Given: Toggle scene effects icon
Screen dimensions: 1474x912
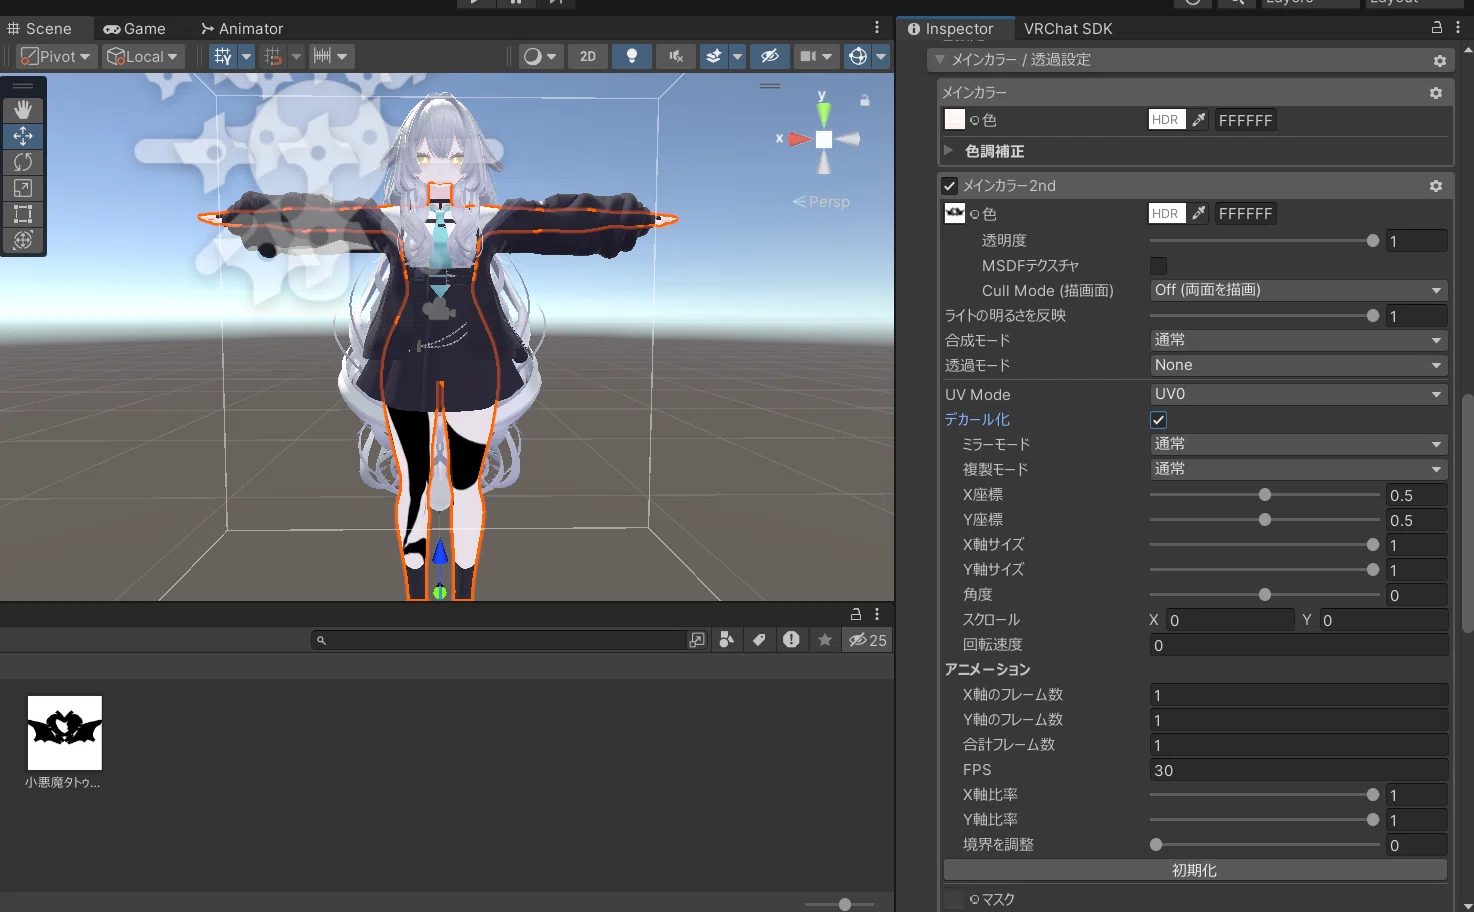Looking at the screenshot, I should tap(713, 56).
